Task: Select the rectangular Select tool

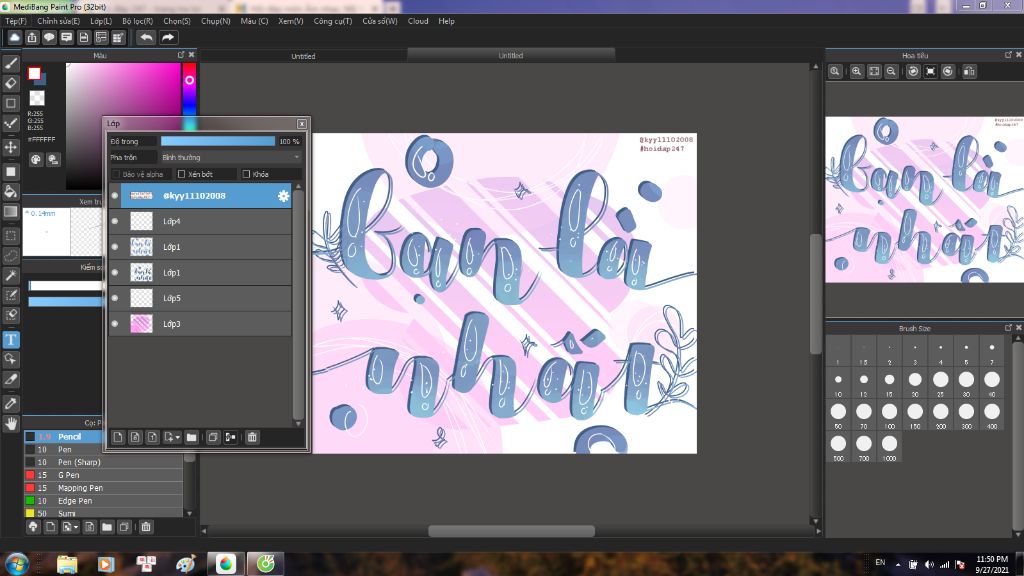Action: pos(11,235)
